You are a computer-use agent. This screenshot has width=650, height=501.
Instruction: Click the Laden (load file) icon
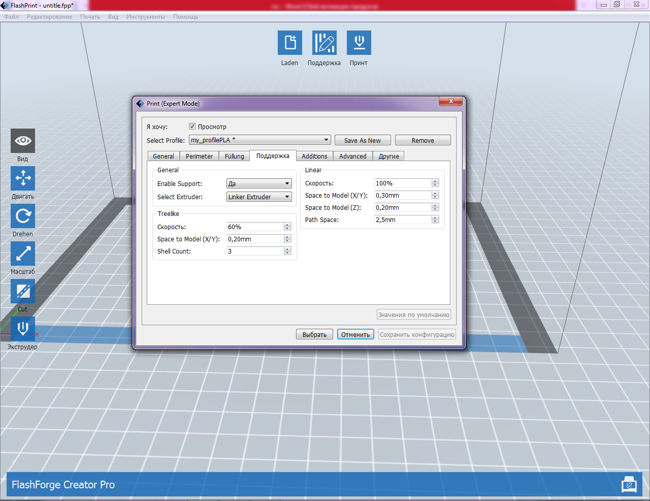pos(289,43)
